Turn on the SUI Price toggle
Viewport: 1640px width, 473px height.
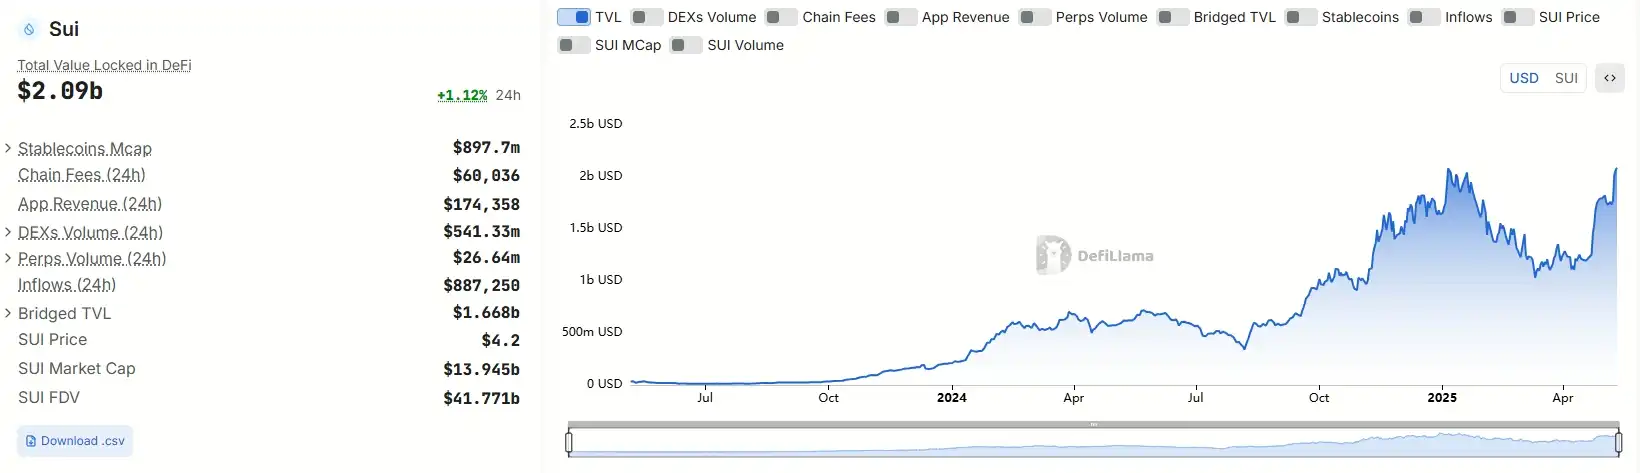1518,17
